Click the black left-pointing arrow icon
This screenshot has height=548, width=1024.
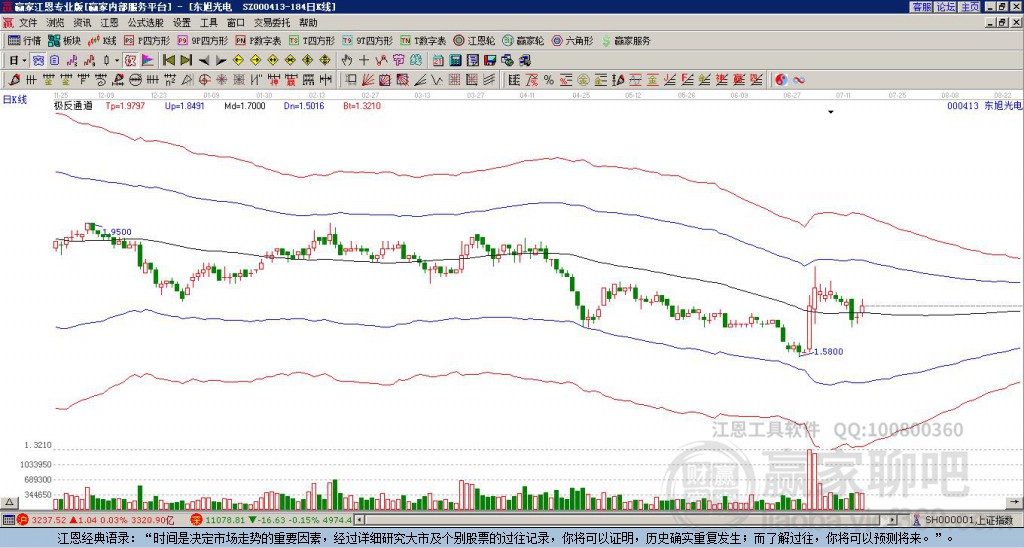[x=204, y=61]
